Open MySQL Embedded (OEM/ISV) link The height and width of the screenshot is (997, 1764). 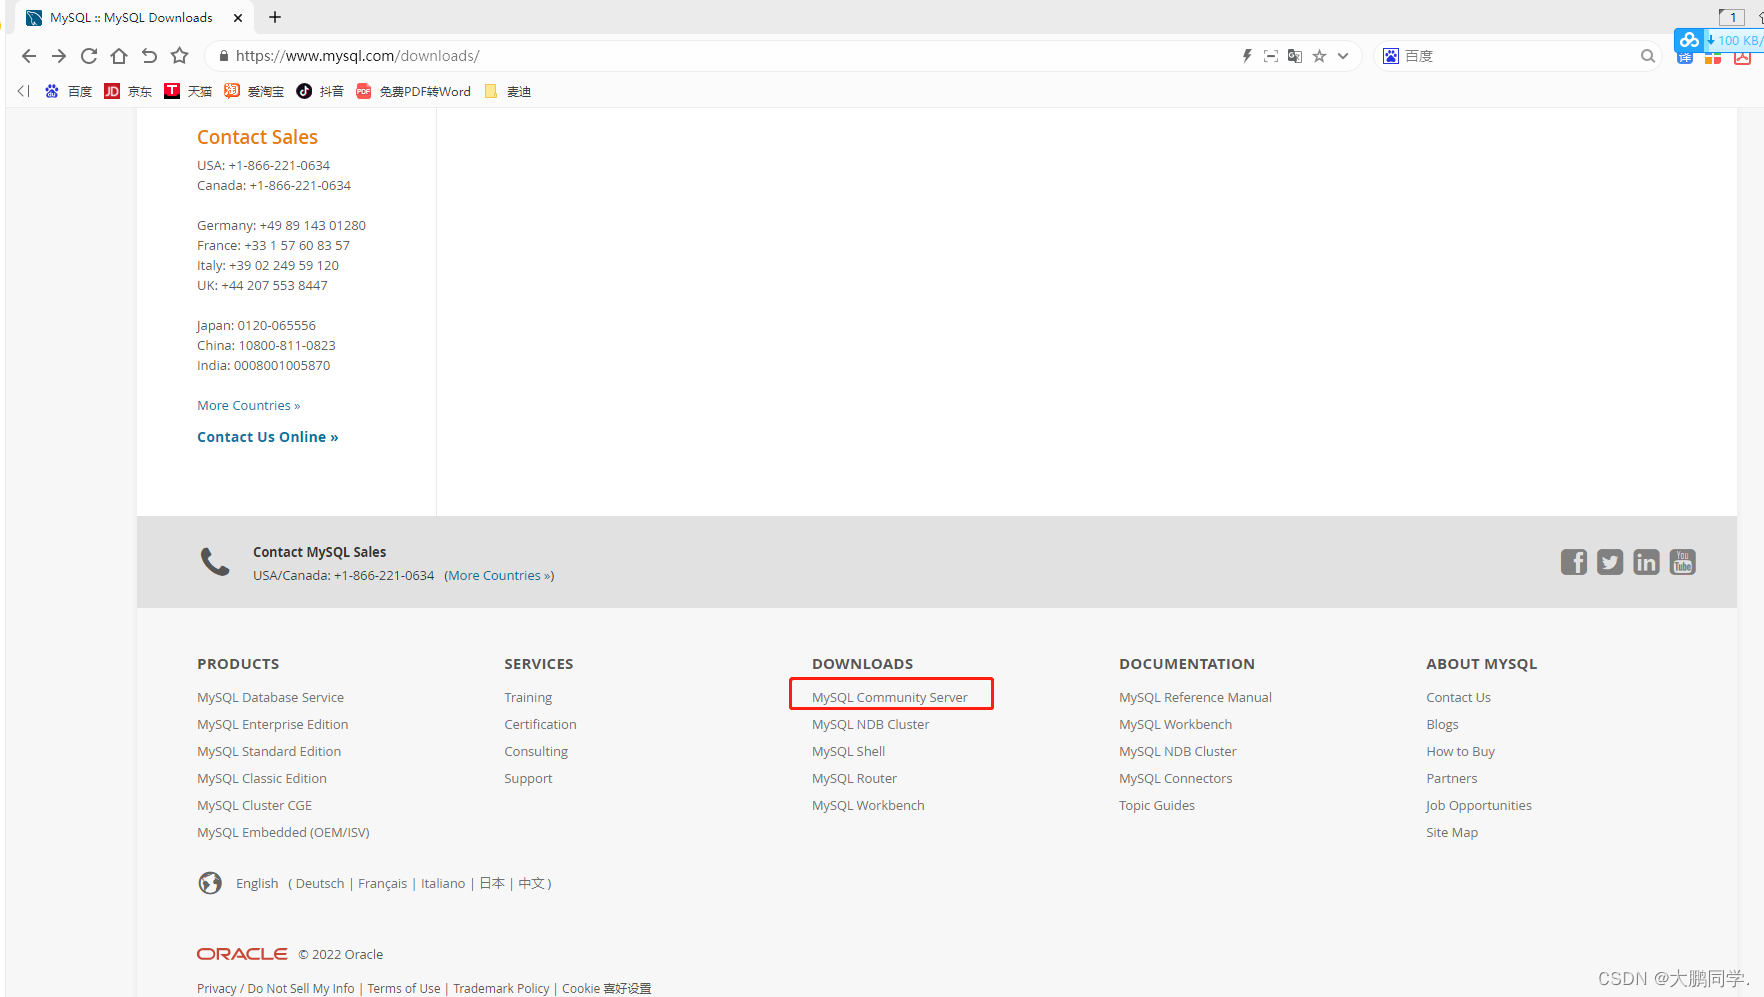[x=283, y=832]
